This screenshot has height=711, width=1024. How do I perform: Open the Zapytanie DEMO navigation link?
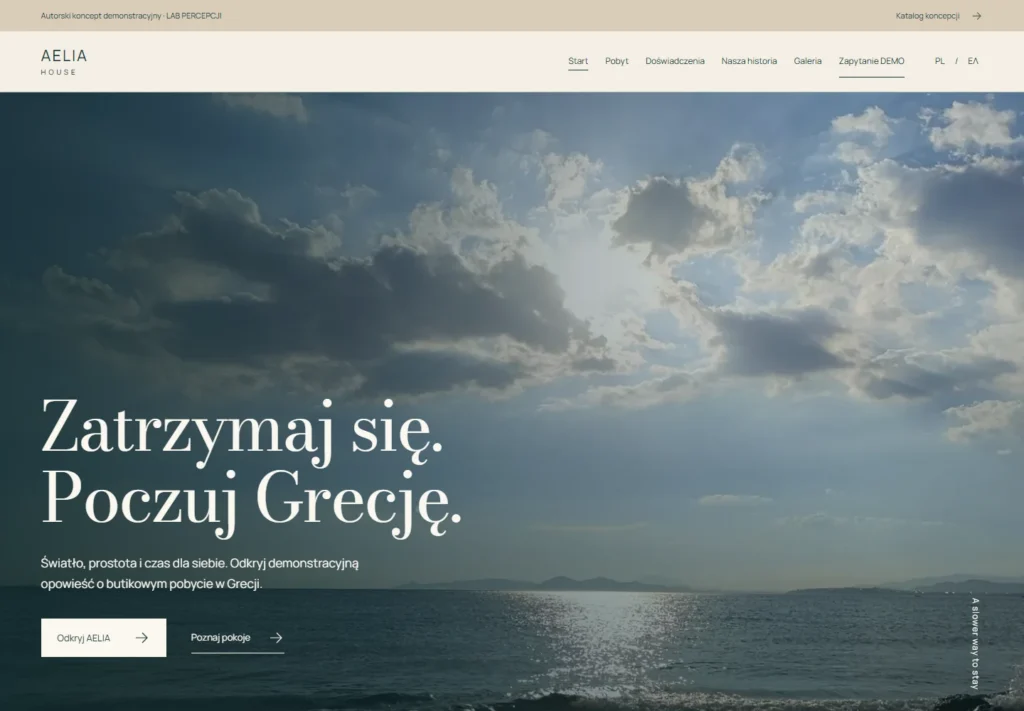871,61
